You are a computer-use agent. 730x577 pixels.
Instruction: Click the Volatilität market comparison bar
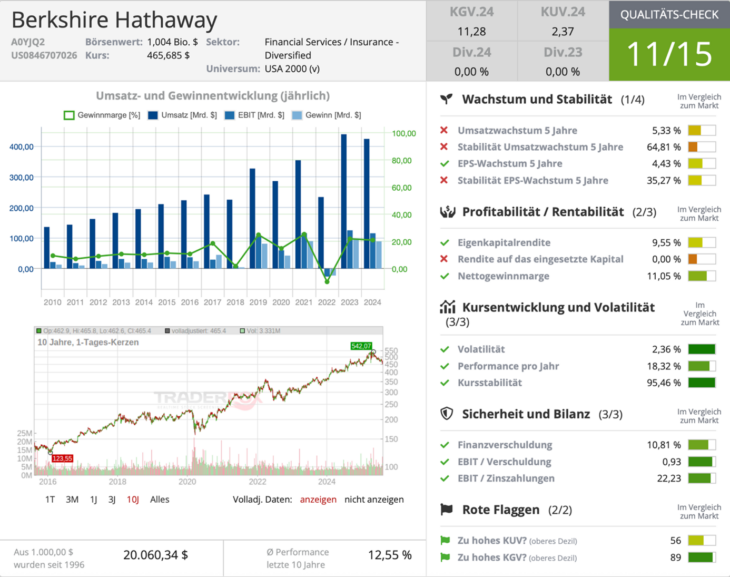pyautogui.click(x=702, y=349)
